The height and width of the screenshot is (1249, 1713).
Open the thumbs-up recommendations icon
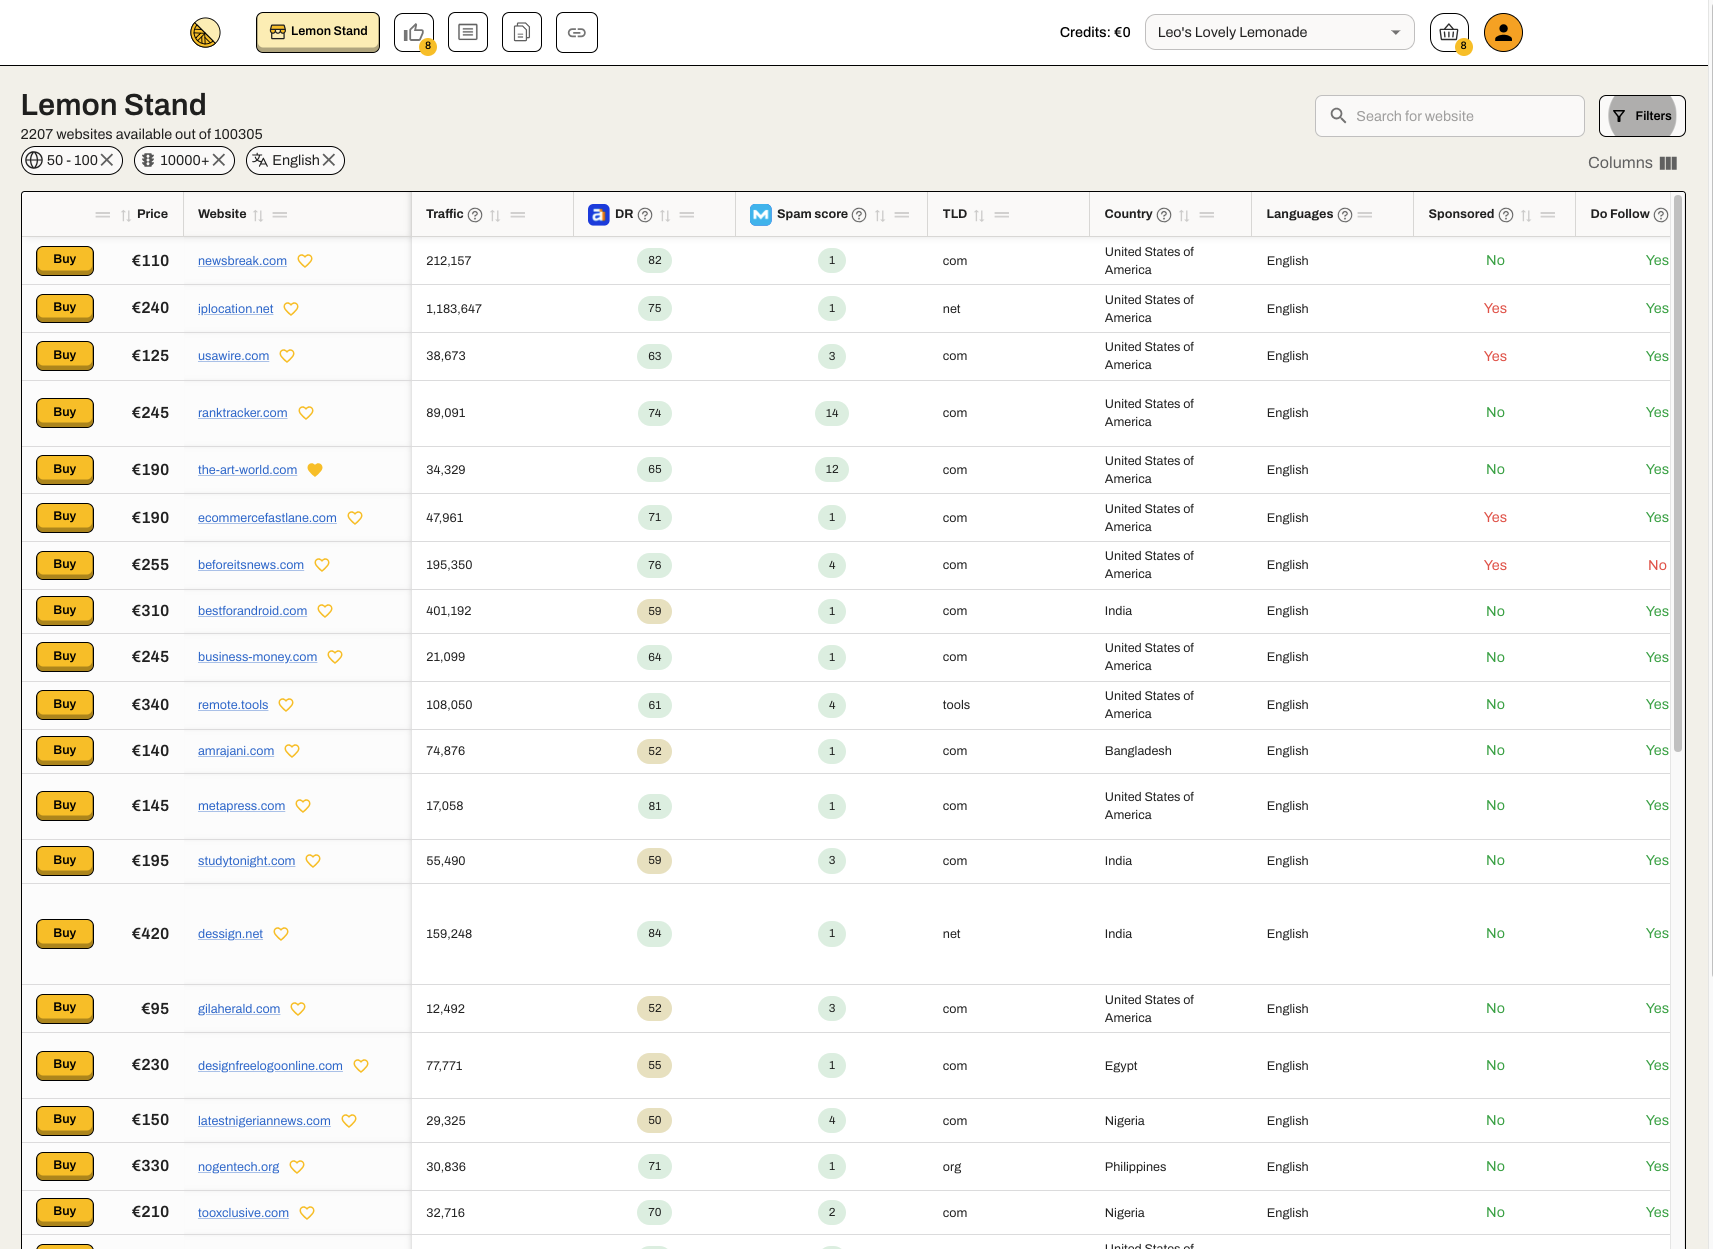coord(414,32)
